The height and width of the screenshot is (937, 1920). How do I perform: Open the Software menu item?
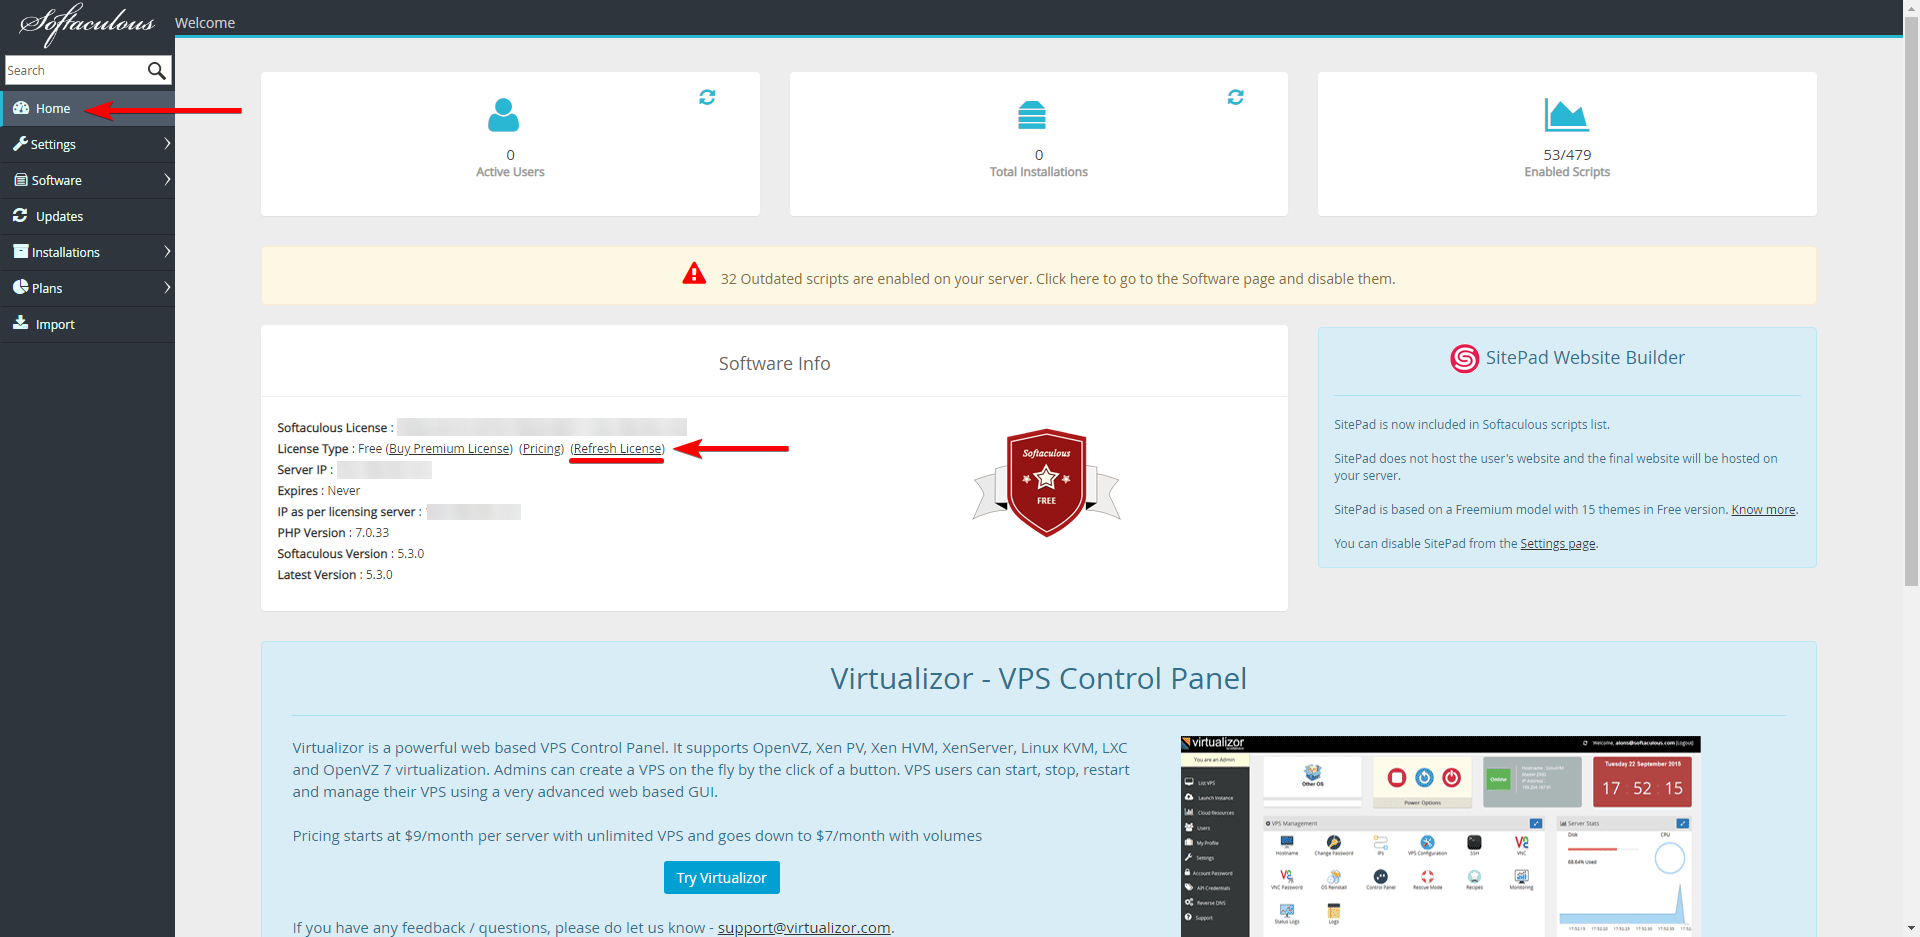tap(87, 180)
